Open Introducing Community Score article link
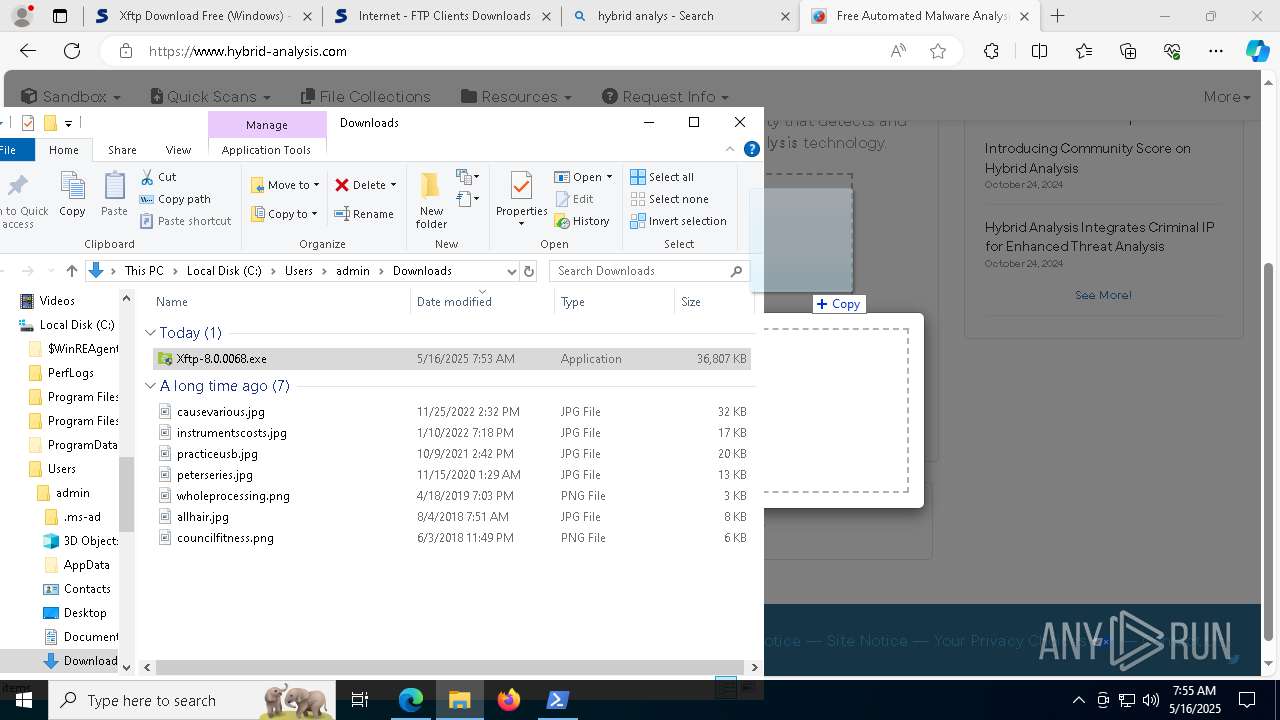The width and height of the screenshot is (1280, 720). (1088, 158)
